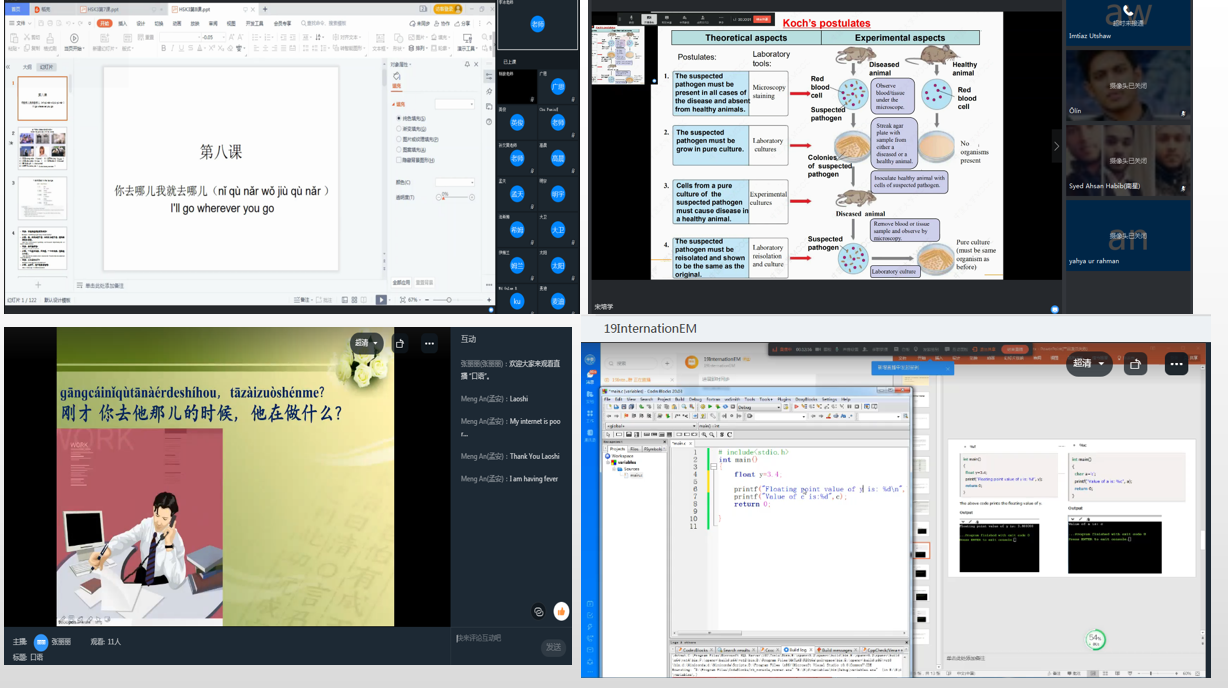
Task: Click the slideshow play icon in status bar
Action: [x=381, y=300]
